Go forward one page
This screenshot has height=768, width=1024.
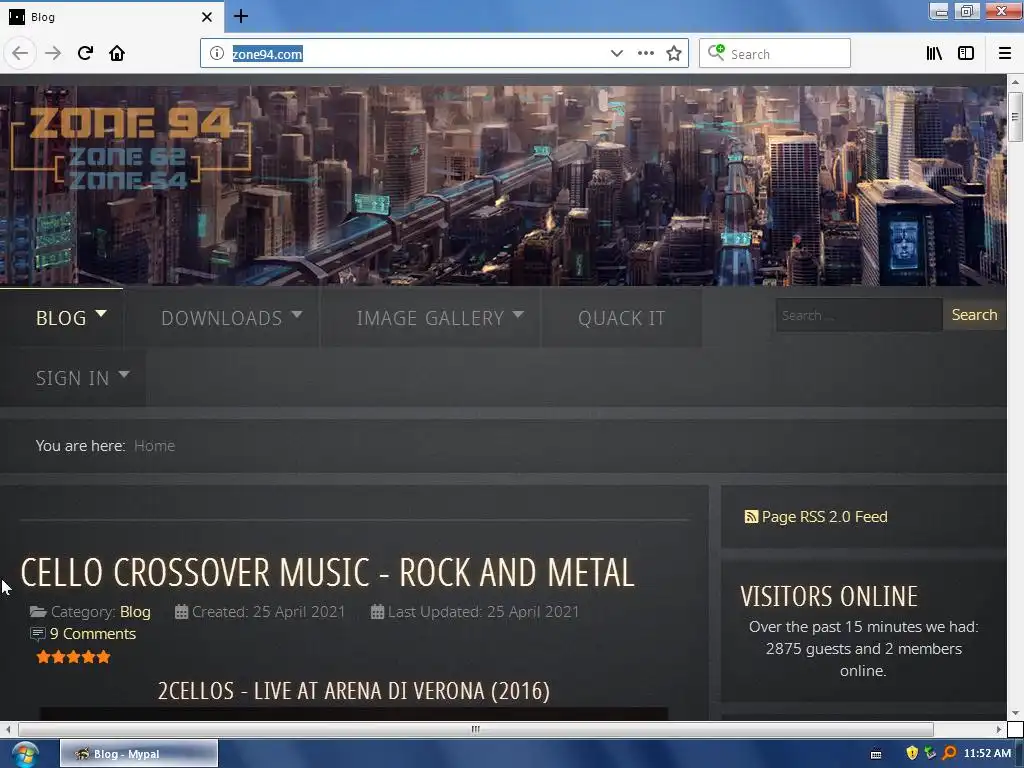53,54
